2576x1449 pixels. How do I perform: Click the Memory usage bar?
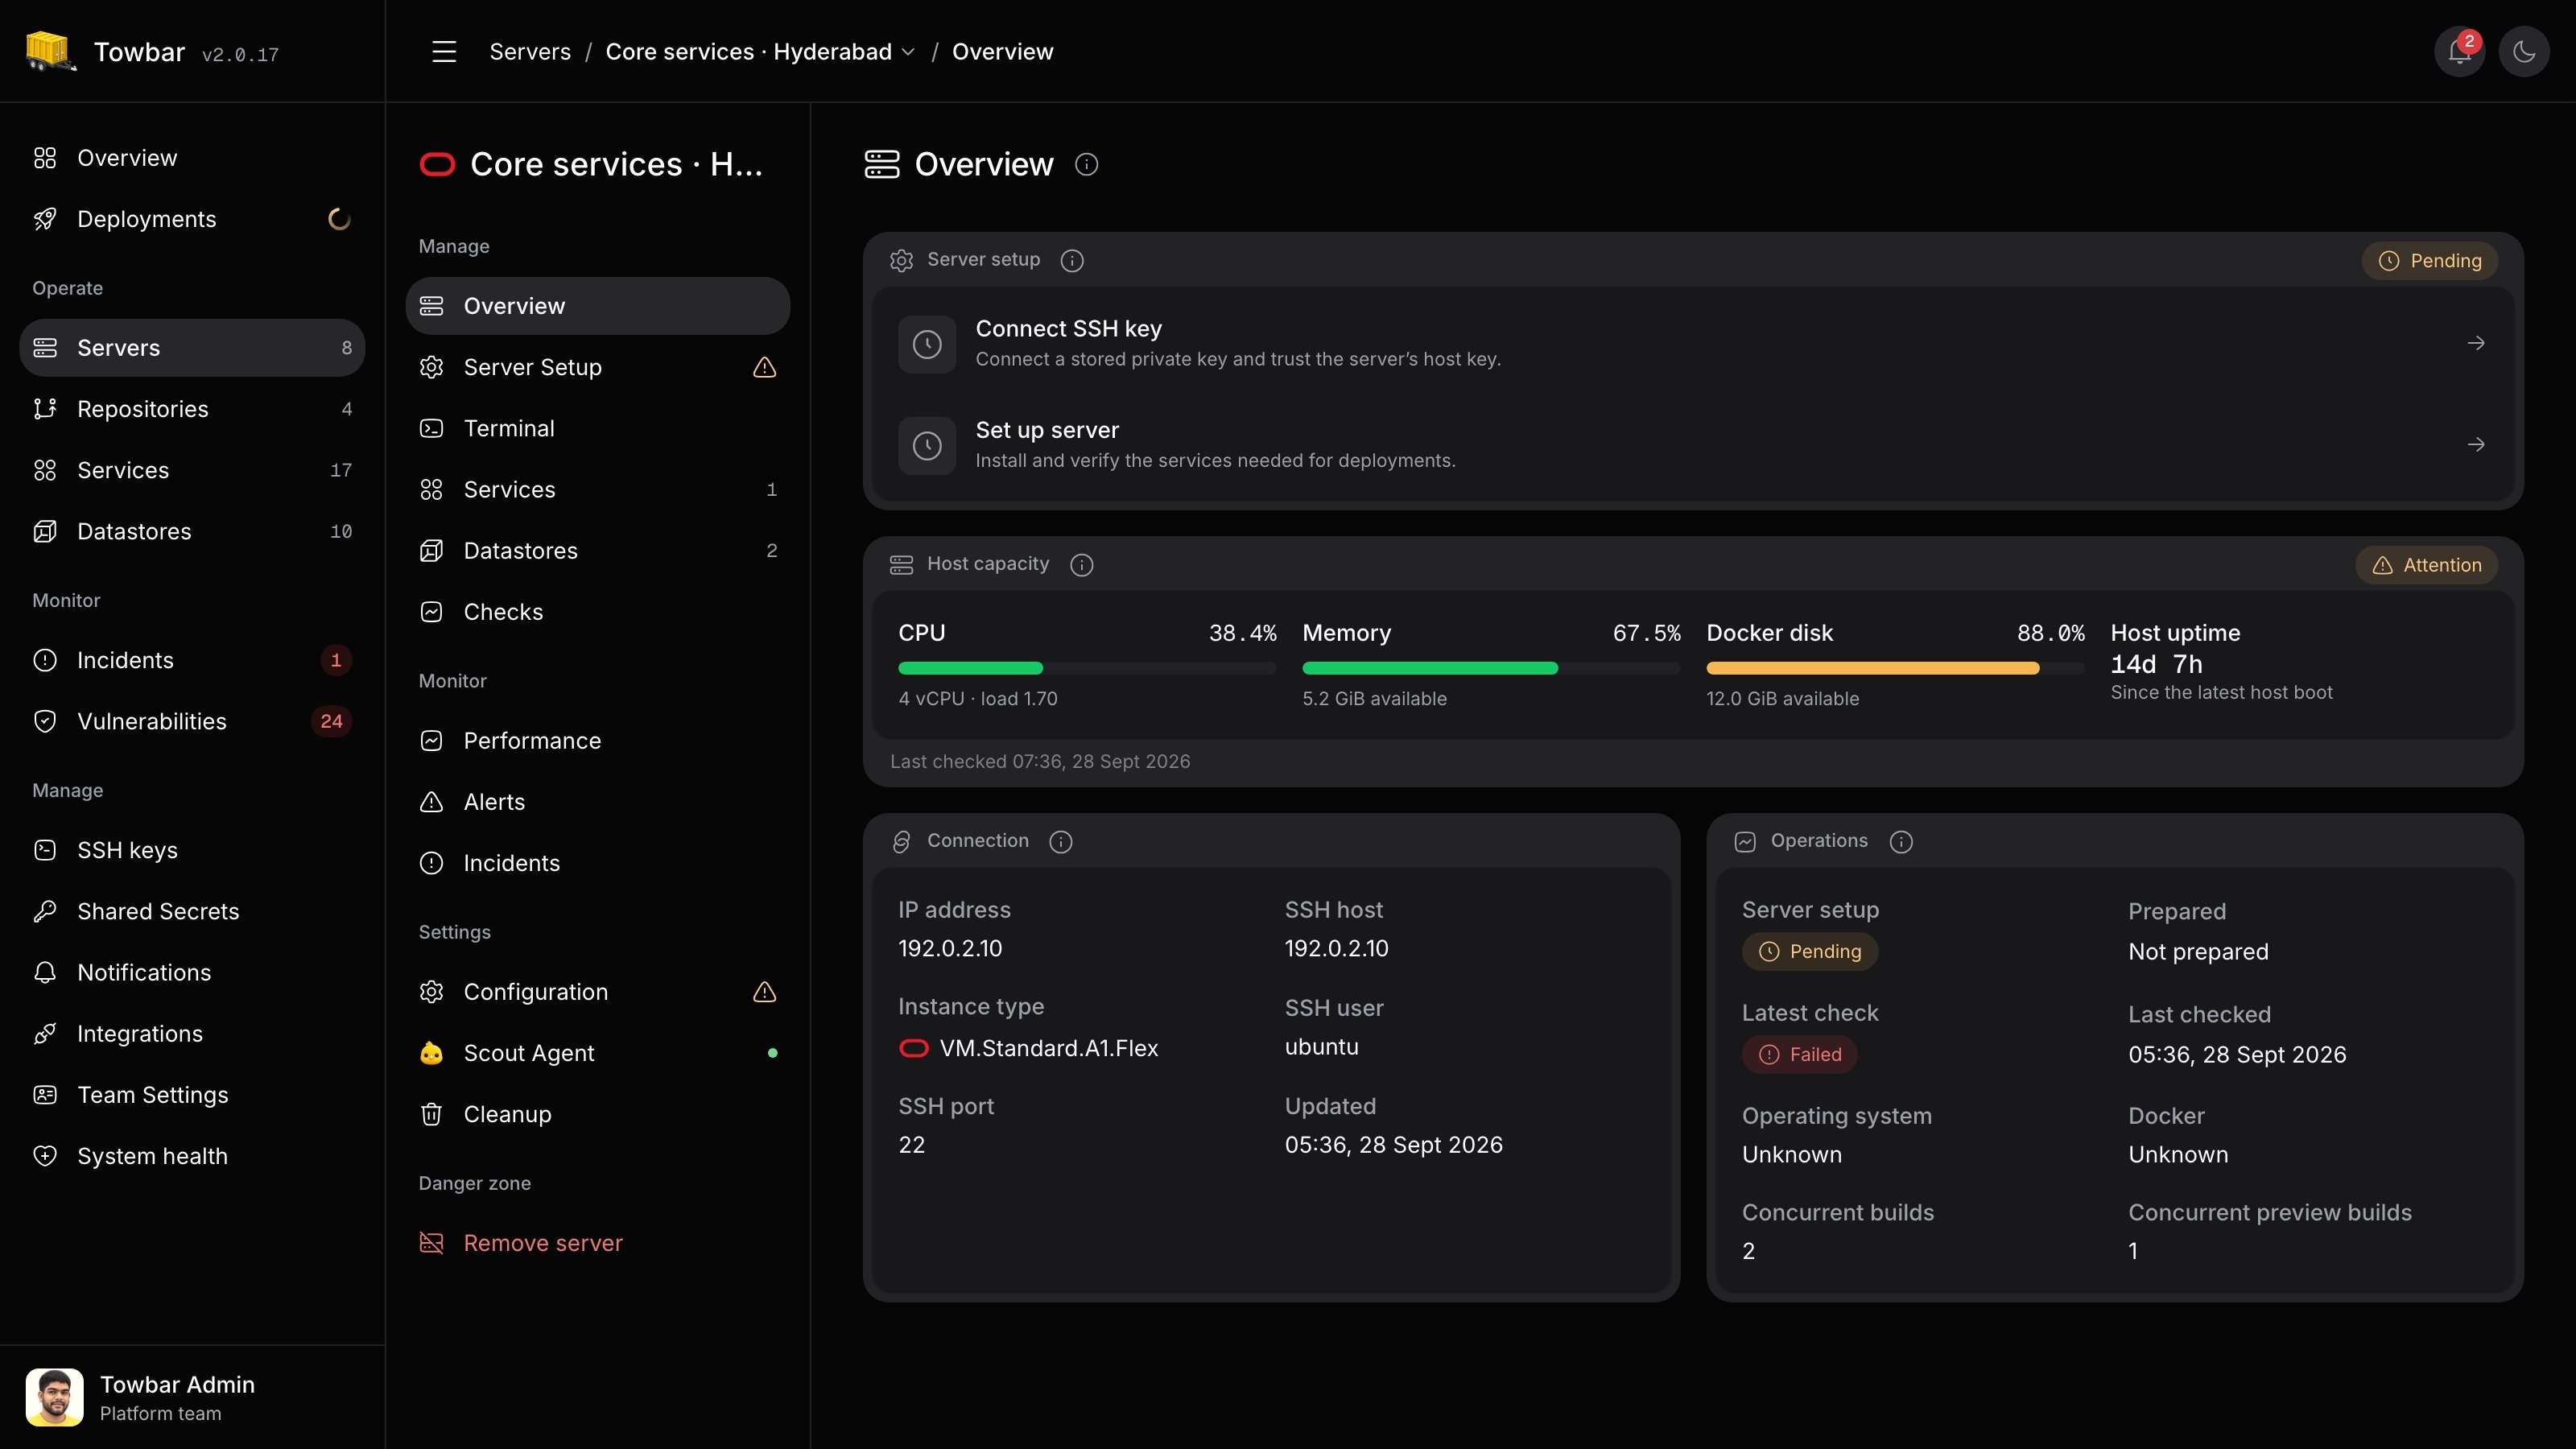[x=1491, y=668]
